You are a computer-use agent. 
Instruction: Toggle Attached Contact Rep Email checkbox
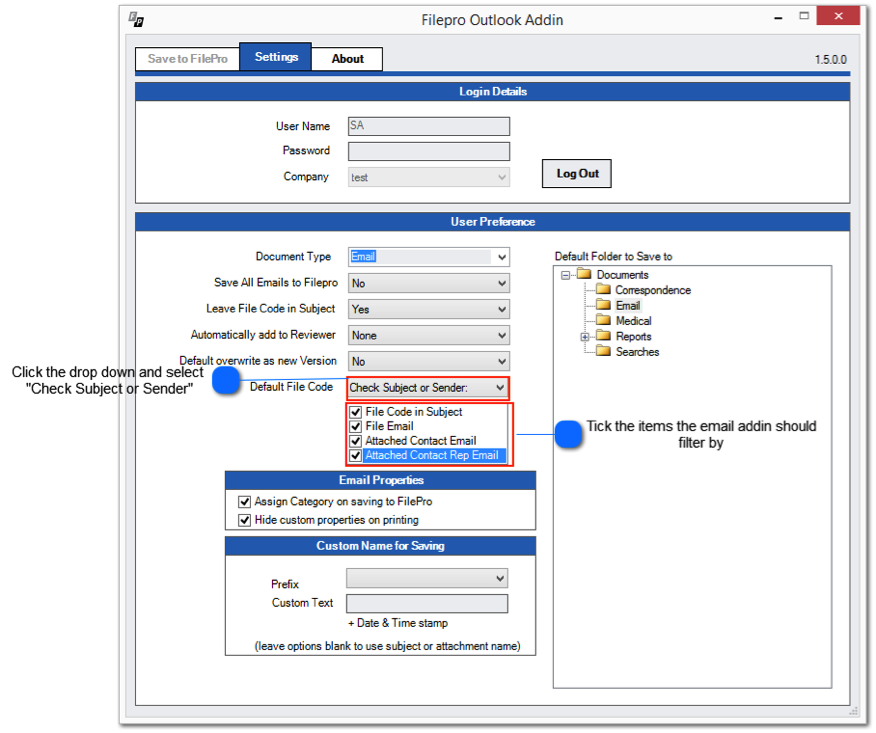(x=356, y=456)
